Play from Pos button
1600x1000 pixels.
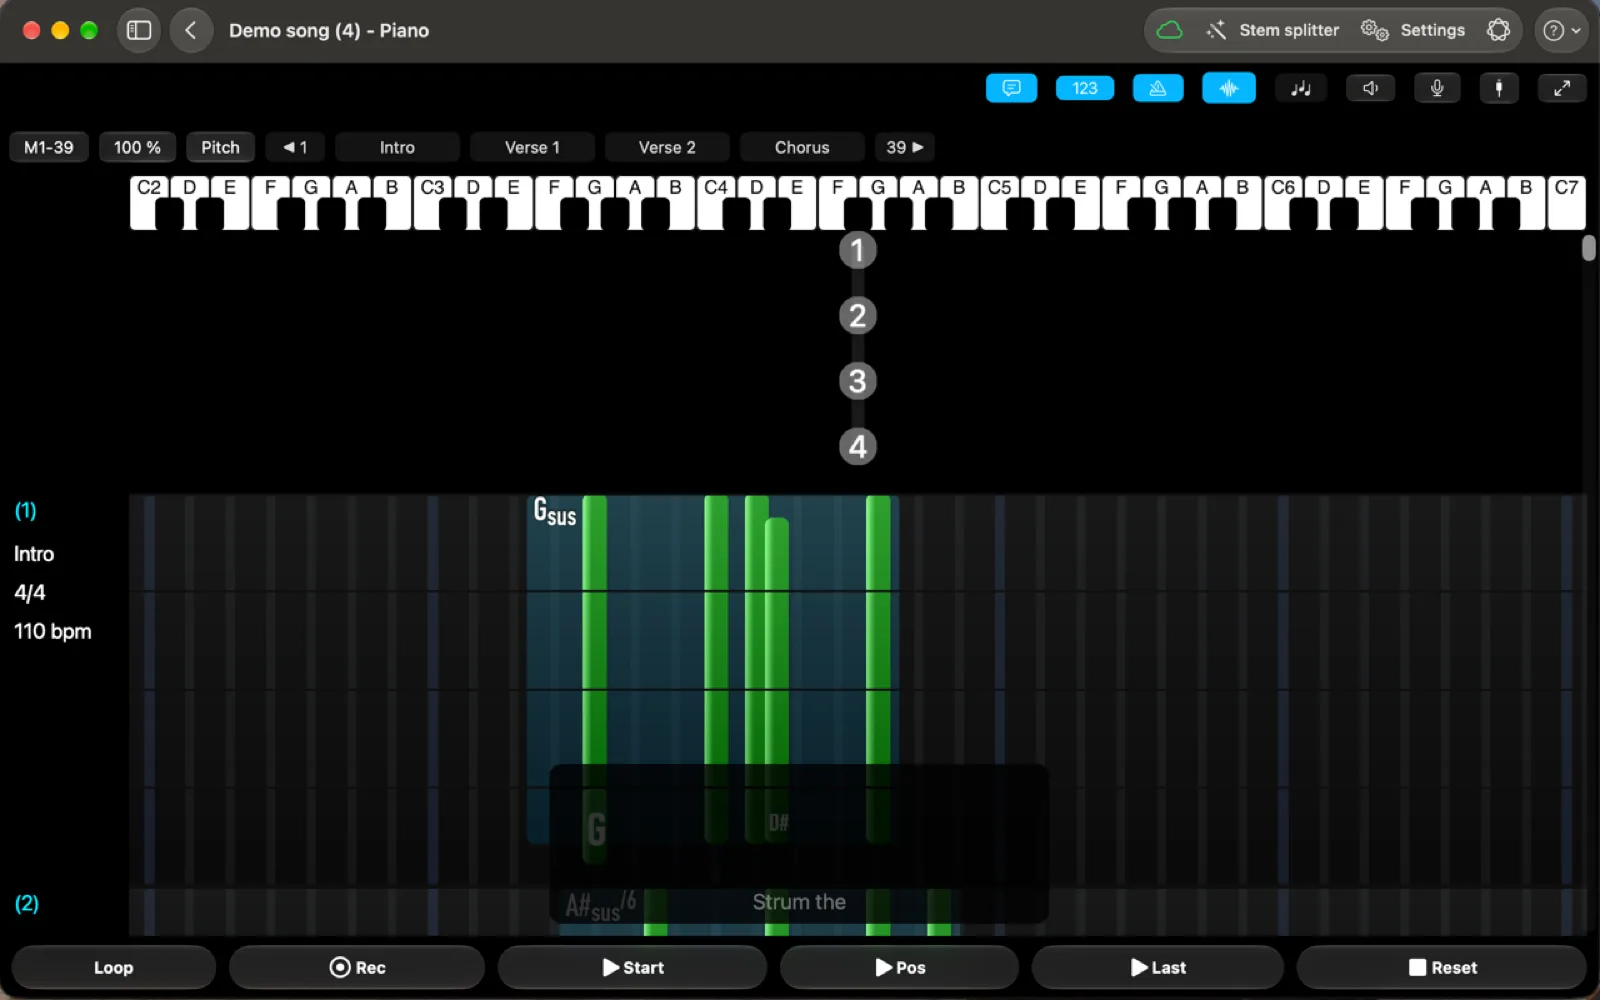coord(900,967)
